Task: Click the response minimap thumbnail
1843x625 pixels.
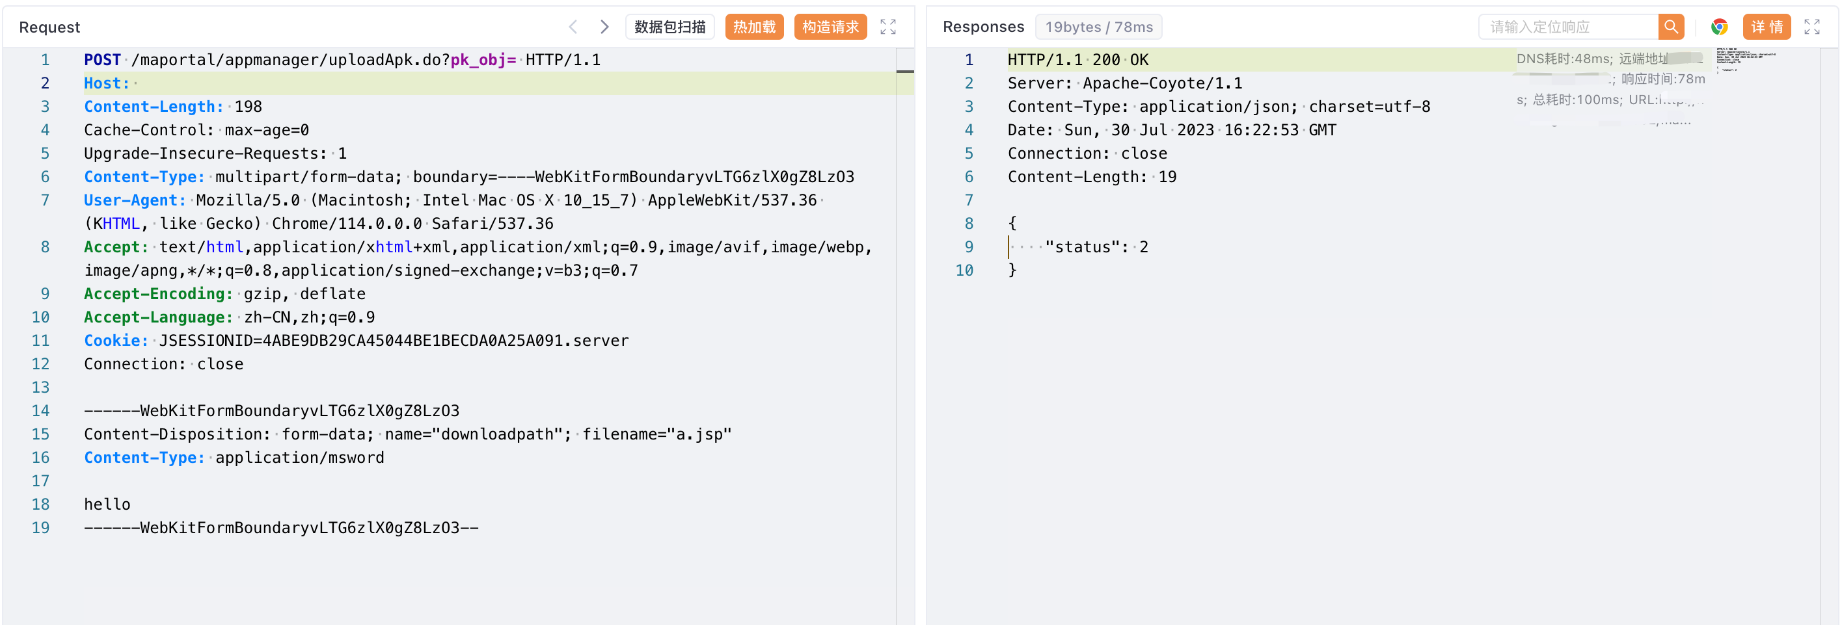Action: [1745, 58]
